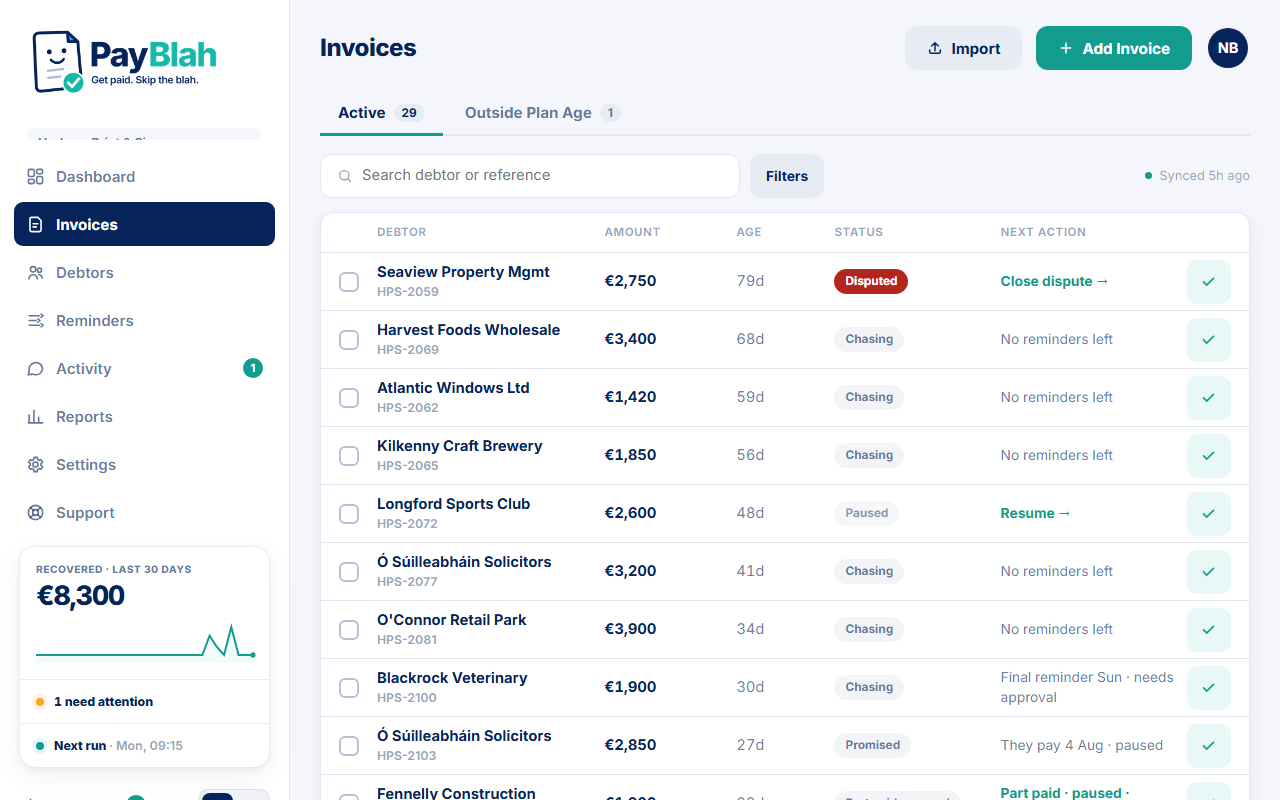Click checkmark button on the HPS-2077 row

1209,572
